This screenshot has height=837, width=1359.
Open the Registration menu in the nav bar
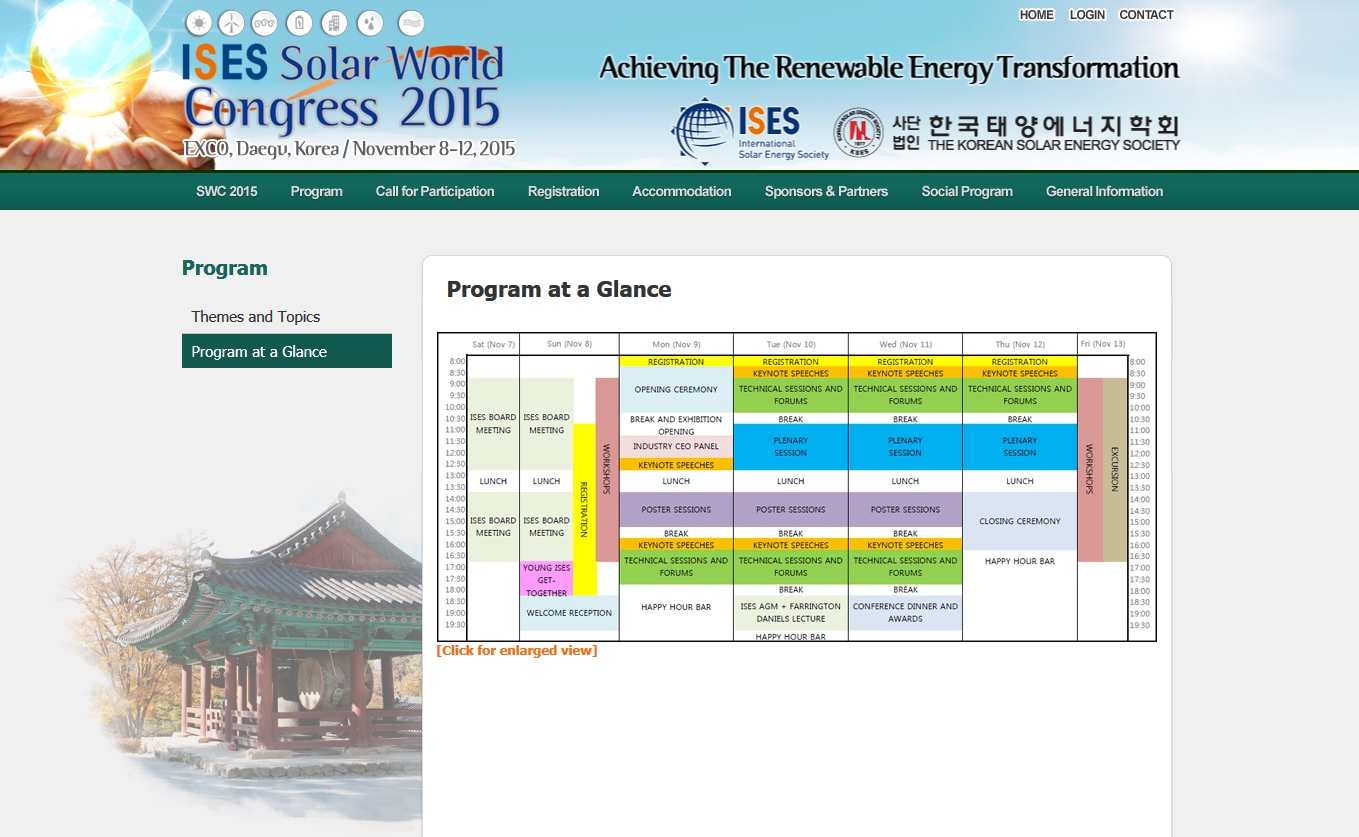[x=564, y=191]
